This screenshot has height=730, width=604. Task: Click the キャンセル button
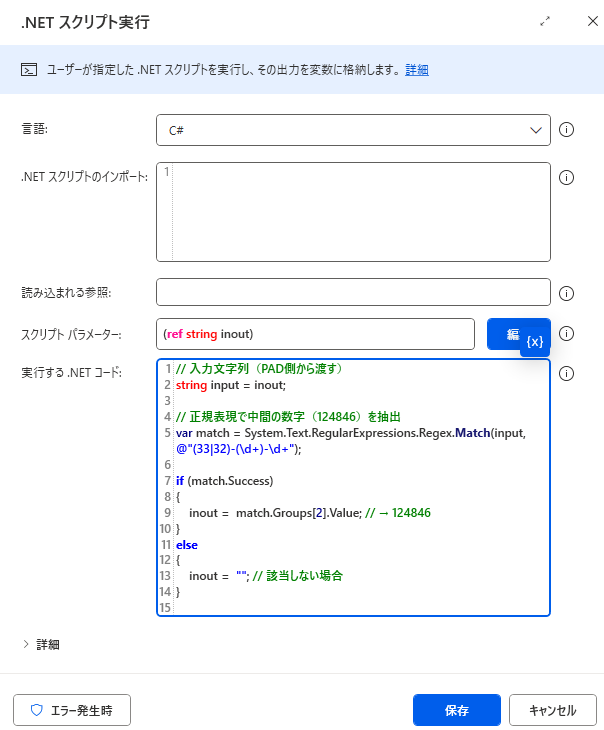coord(553,710)
